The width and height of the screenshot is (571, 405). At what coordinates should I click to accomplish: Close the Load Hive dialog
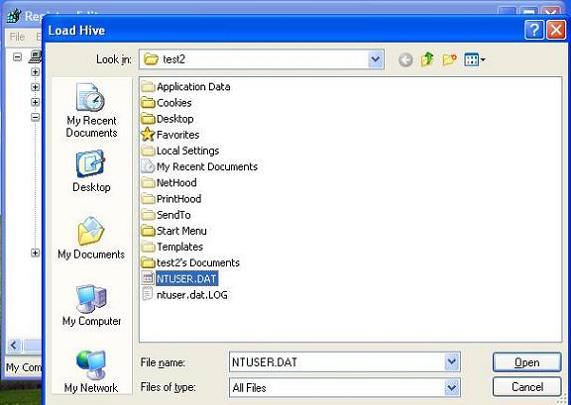[556, 30]
